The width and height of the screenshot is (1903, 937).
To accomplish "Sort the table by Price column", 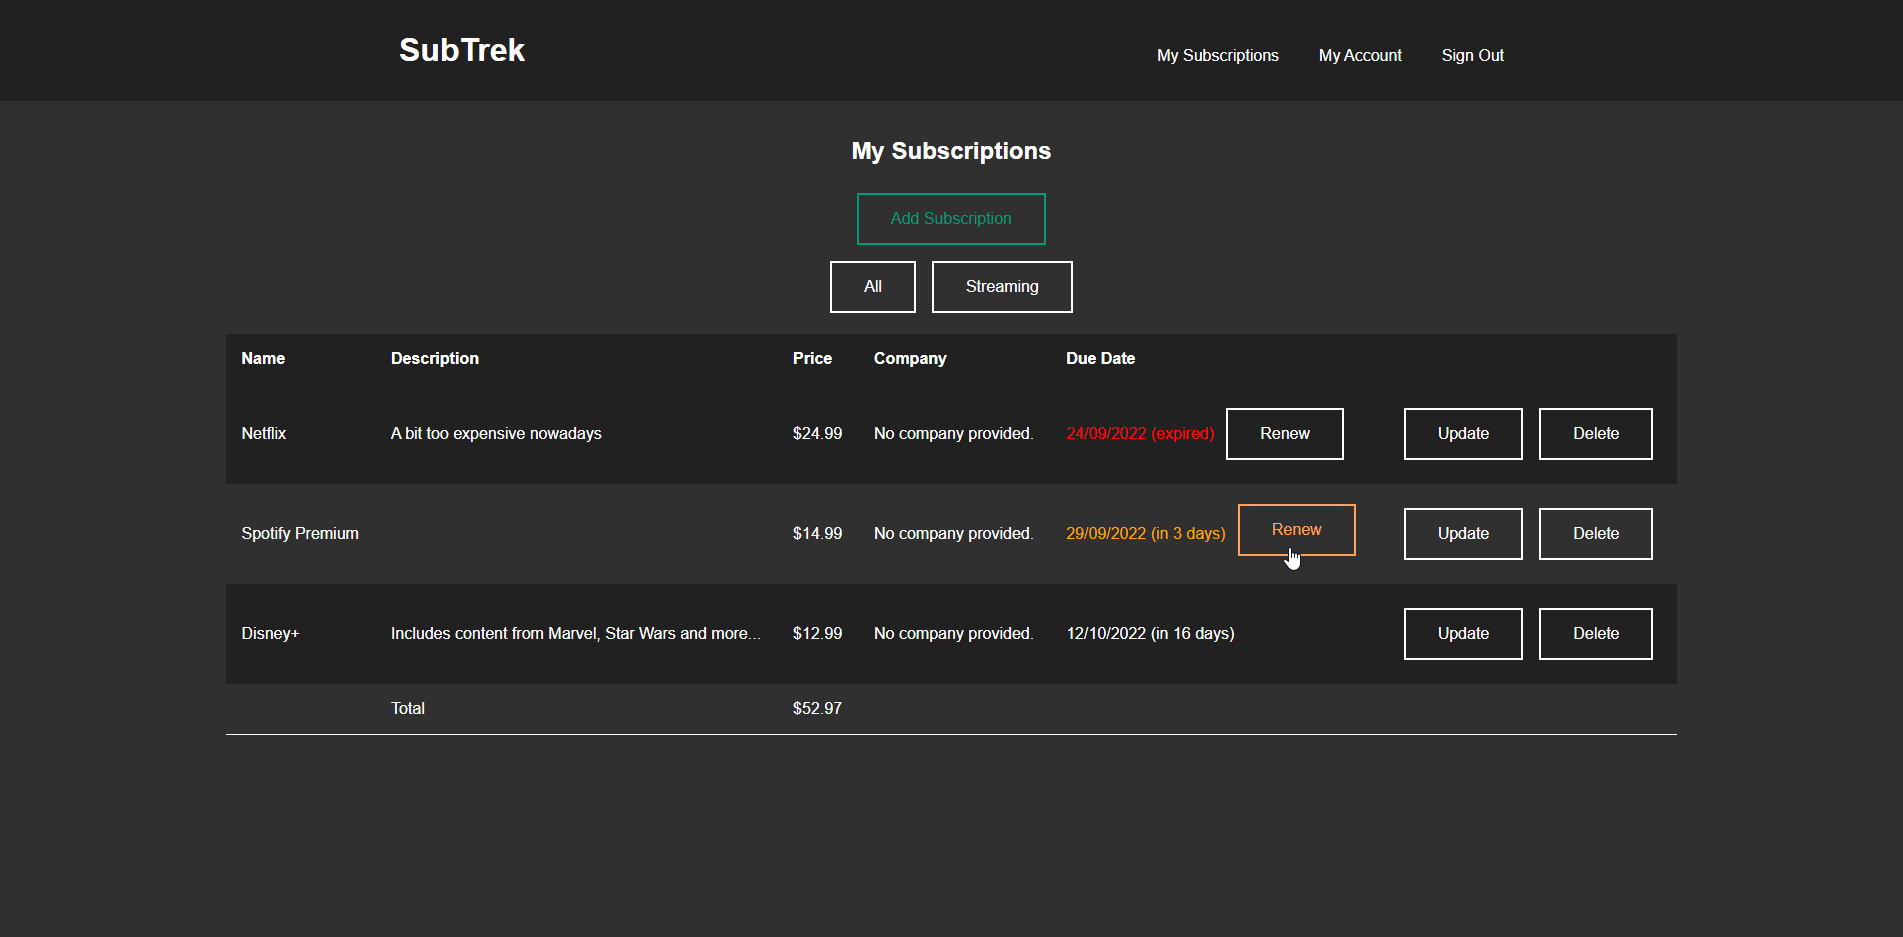I will pyautogui.click(x=812, y=357).
